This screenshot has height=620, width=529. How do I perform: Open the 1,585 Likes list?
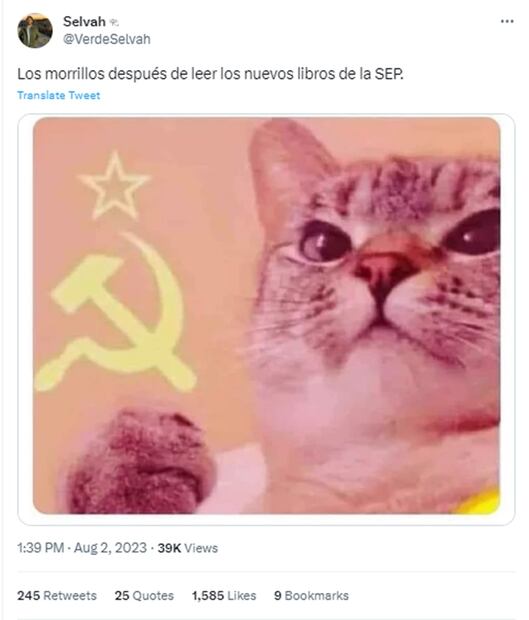click(224, 595)
